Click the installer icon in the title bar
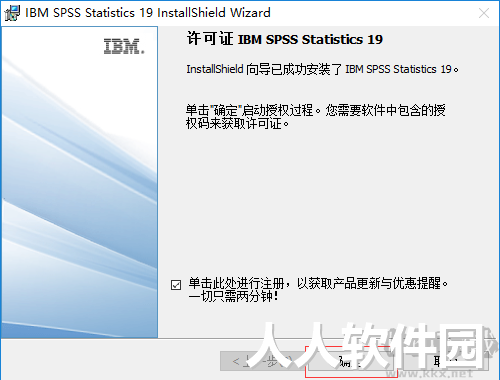The height and width of the screenshot is (380, 500). pos(12,13)
